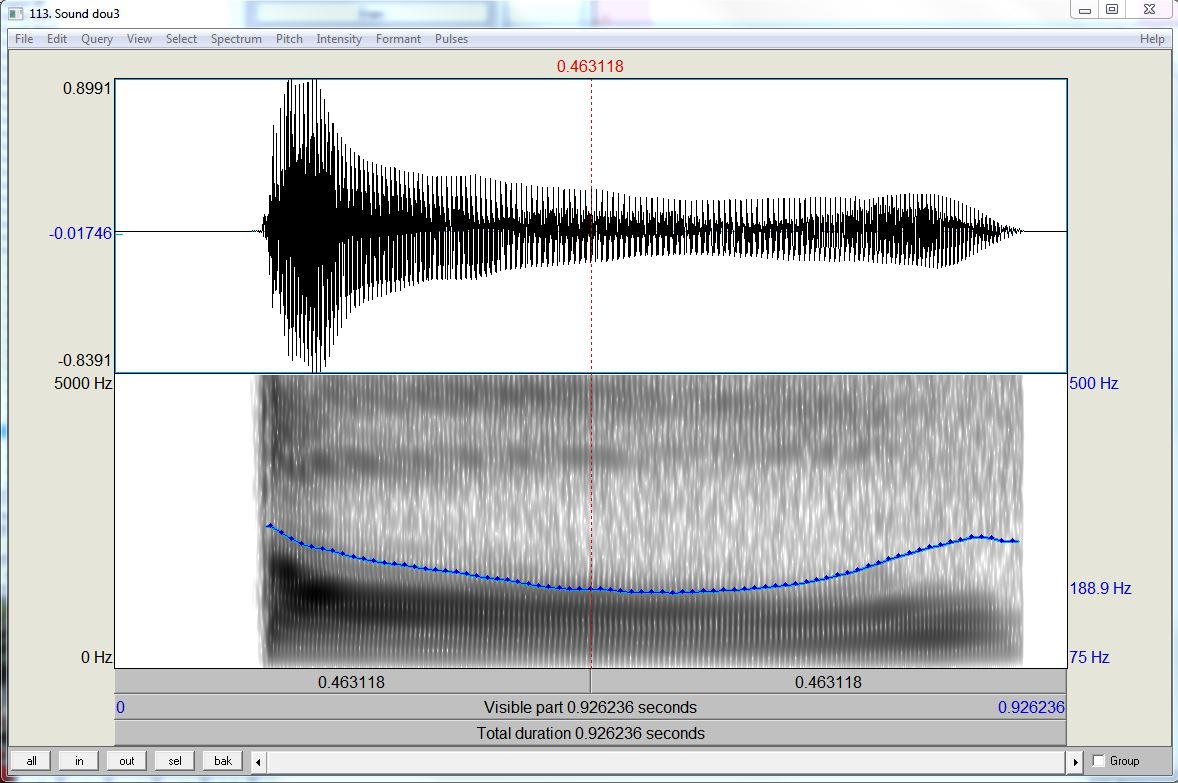Viewport: 1178px width, 783px height.
Task: Click the 'sel' zoom button
Action: tap(174, 761)
